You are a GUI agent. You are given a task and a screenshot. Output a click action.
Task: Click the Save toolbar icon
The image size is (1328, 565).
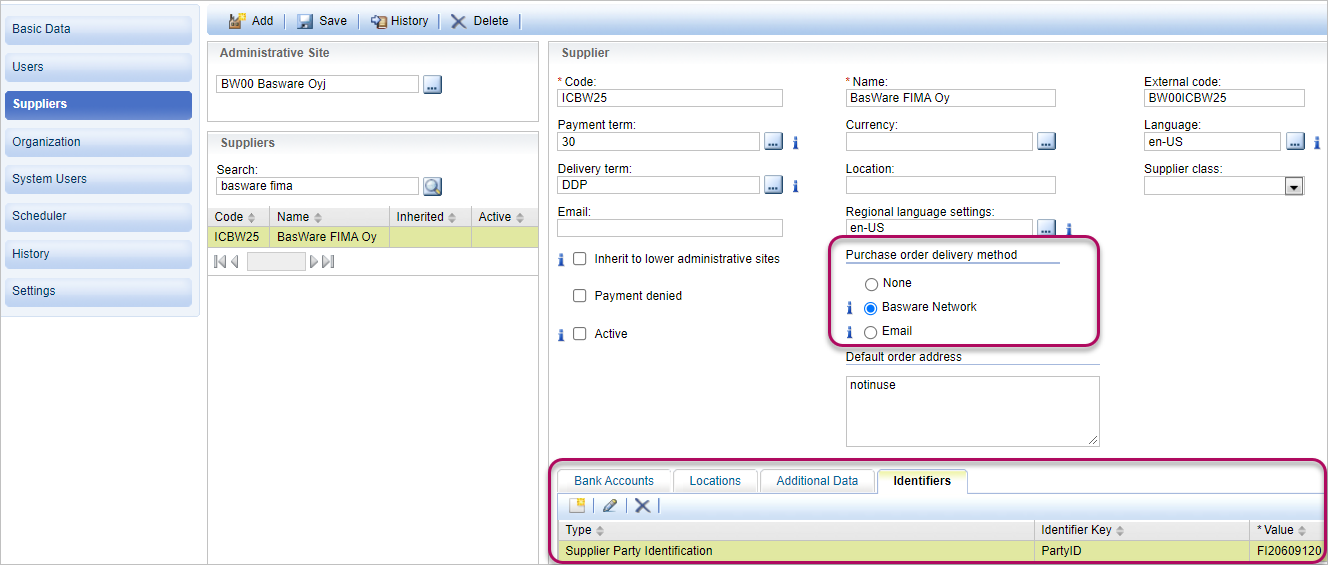click(305, 21)
